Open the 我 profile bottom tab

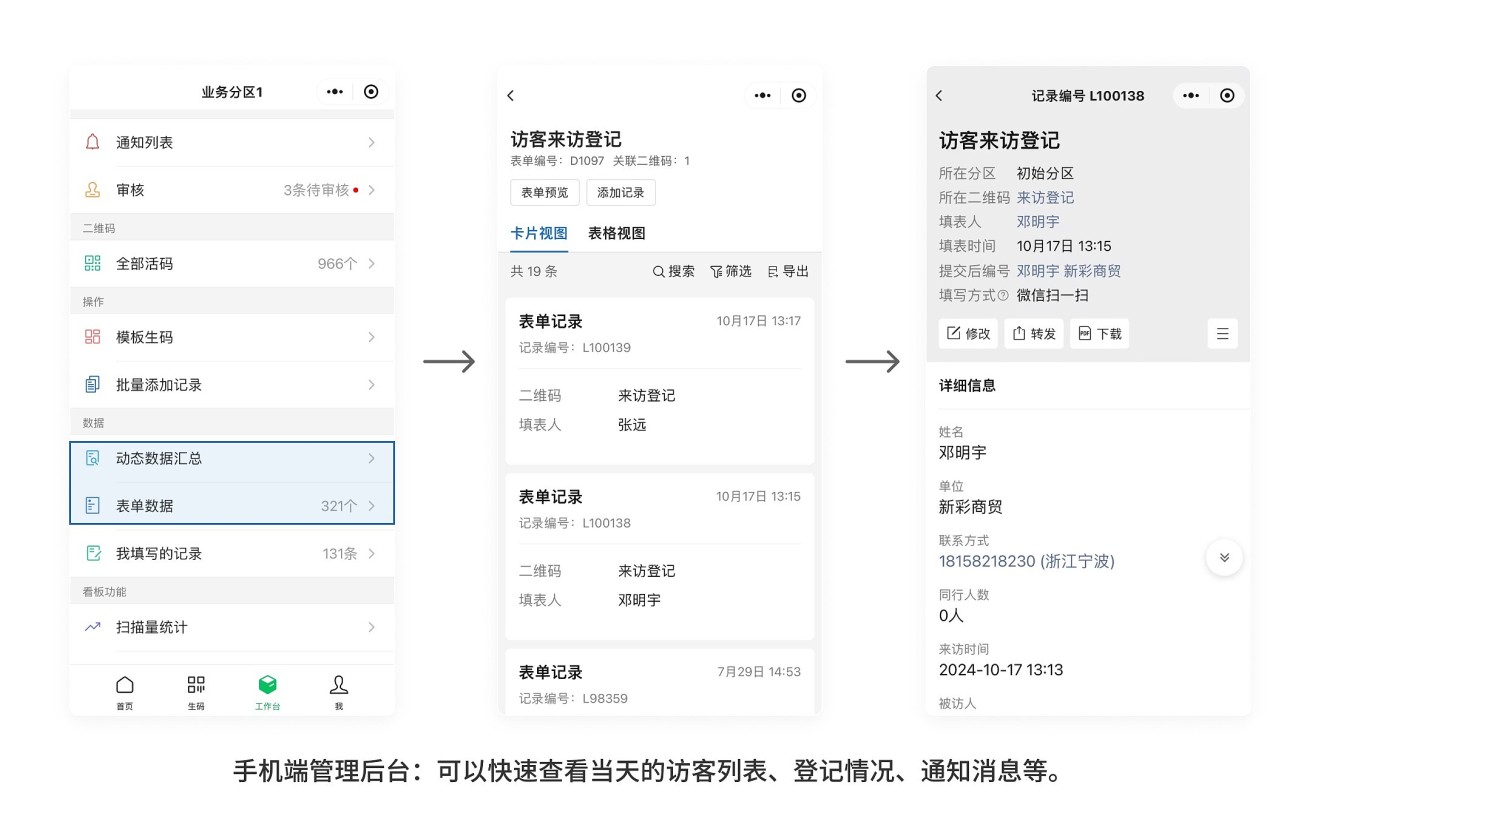[339, 692]
